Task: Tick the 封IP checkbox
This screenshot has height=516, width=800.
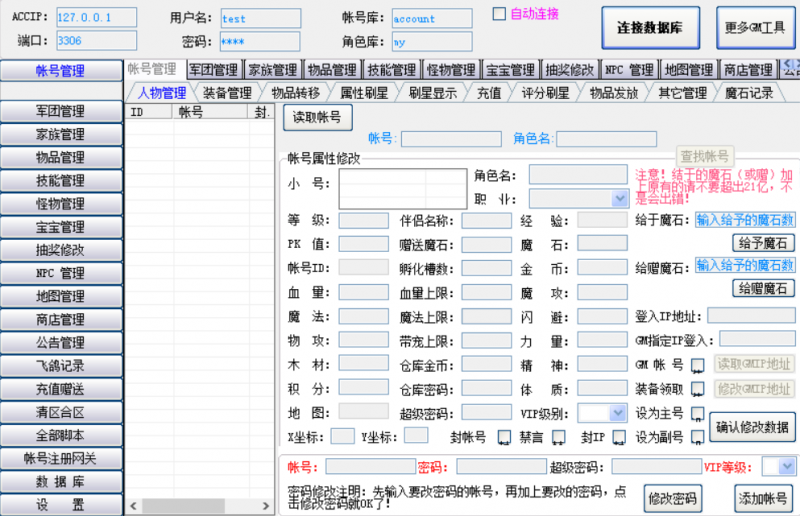Action: pyautogui.click(x=619, y=437)
